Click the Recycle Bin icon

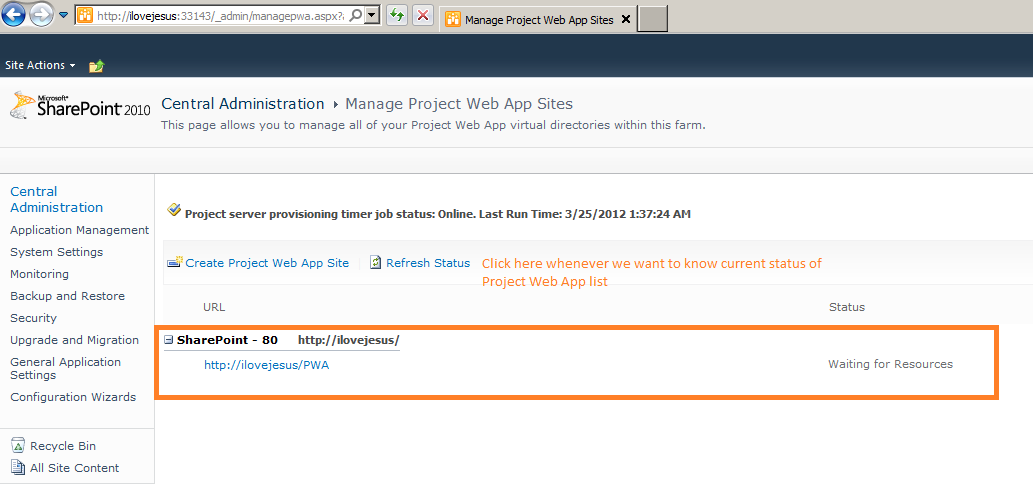pos(18,446)
